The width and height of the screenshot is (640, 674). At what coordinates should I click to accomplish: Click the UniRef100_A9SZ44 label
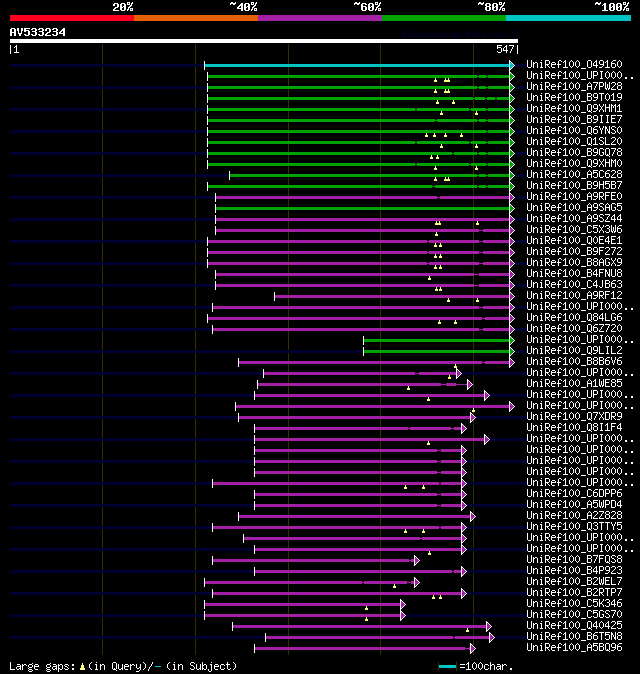click(x=574, y=218)
